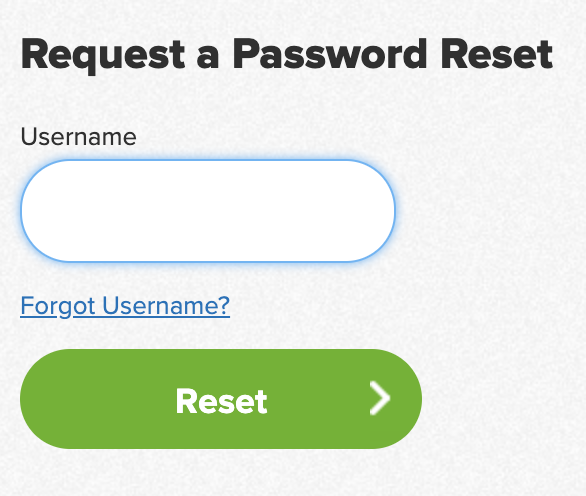Follow the blue underlined Forgot Username? link
Screen dimensions: 586x496
point(125,306)
